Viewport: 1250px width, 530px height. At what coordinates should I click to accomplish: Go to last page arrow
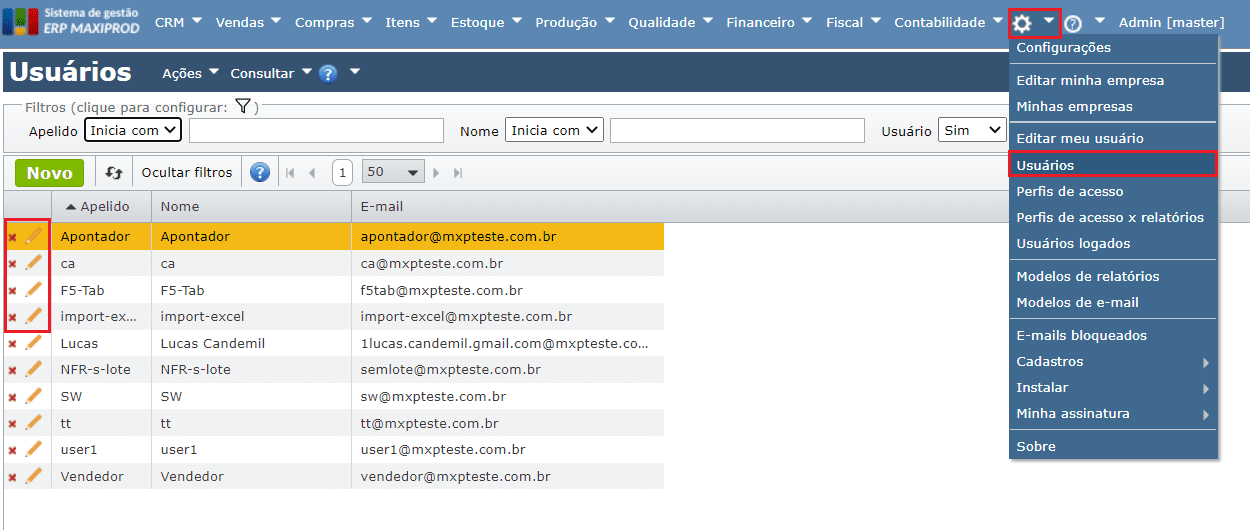[458, 173]
